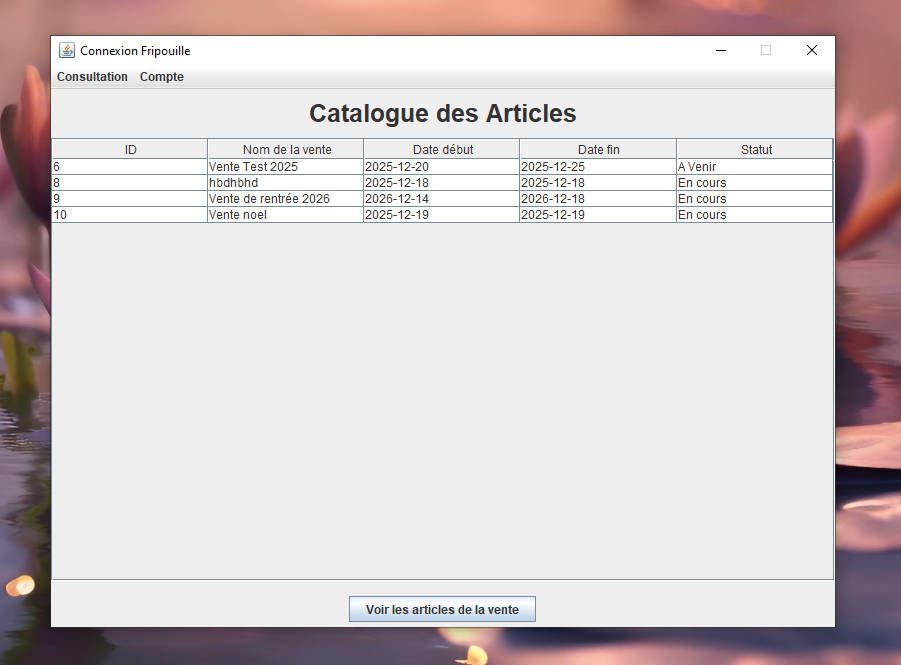Click the A Venir status cell
The height and width of the screenshot is (665, 901).
pos(700,167)
